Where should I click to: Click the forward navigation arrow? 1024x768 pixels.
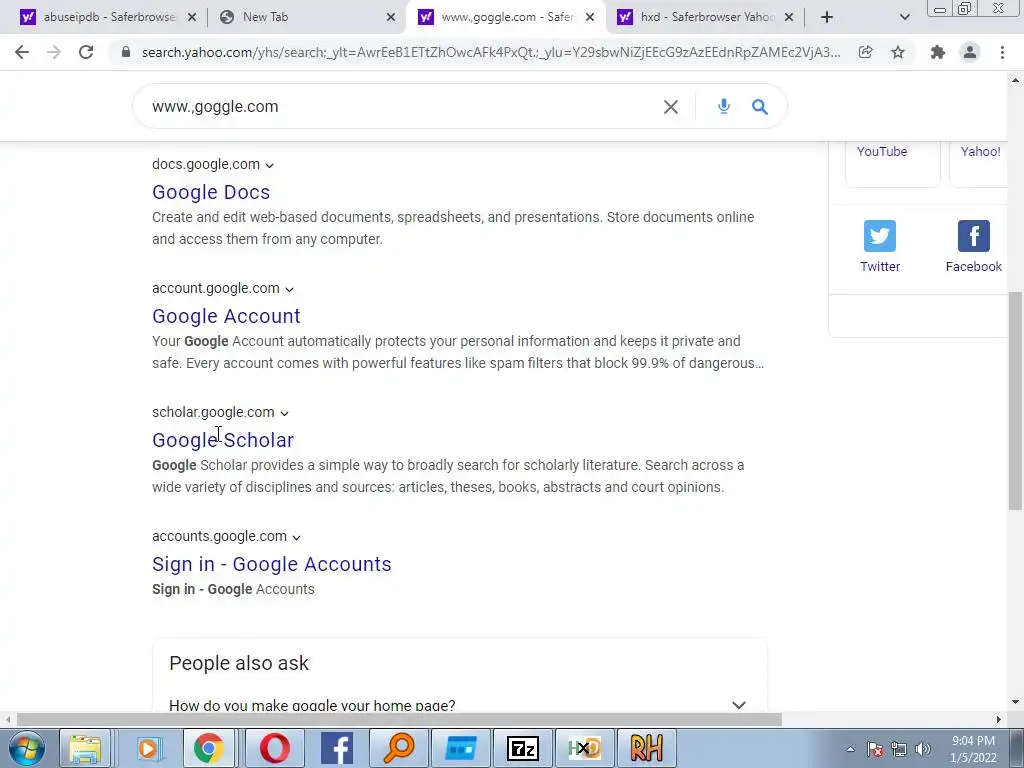[54, 52]
